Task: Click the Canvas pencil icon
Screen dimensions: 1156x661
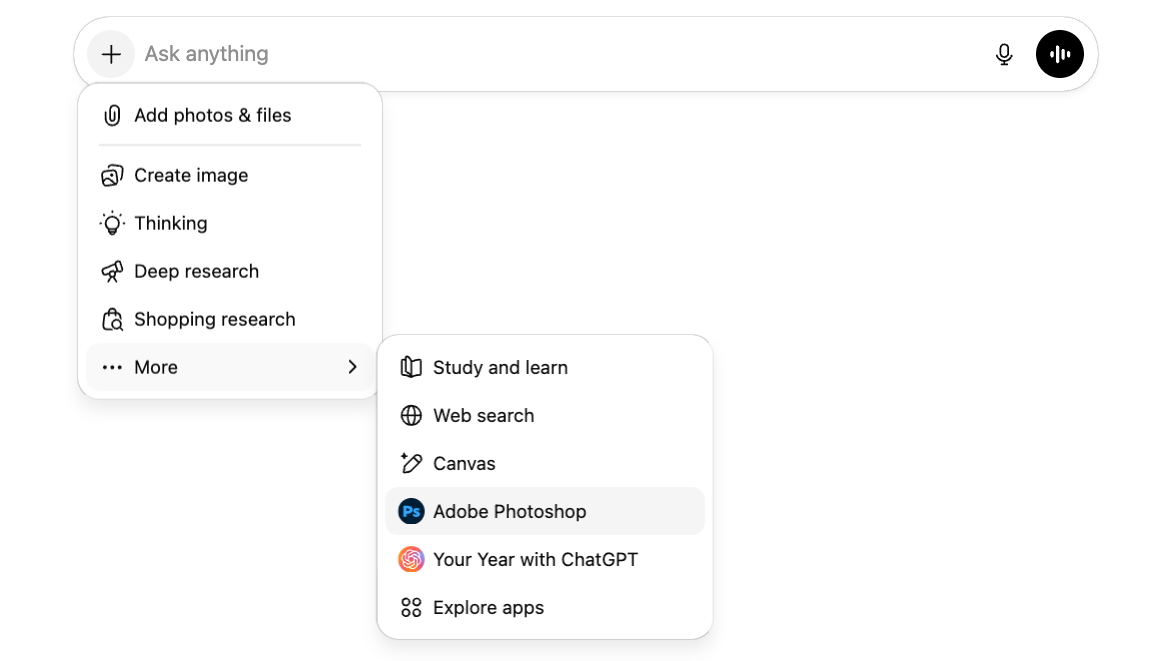Action: [411, 463]
